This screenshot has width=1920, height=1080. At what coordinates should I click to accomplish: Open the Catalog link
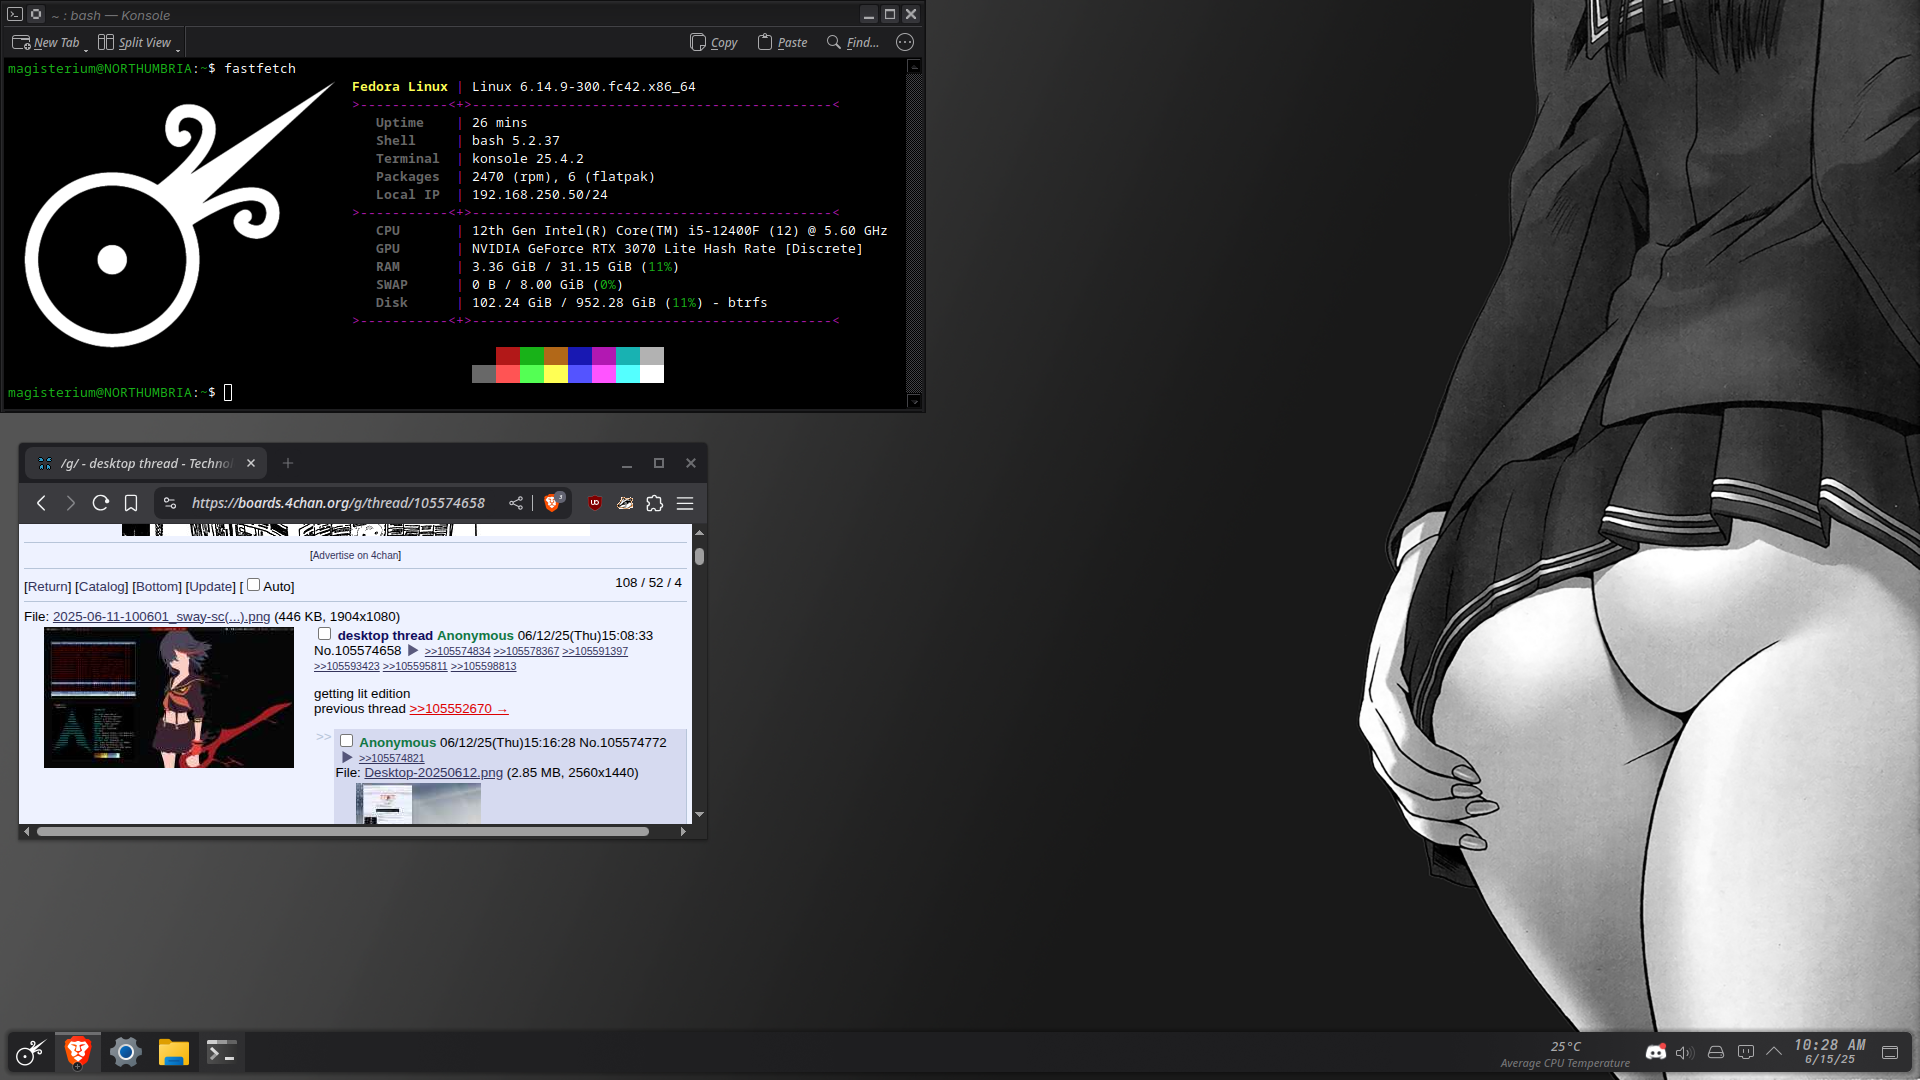pos(102,587)
